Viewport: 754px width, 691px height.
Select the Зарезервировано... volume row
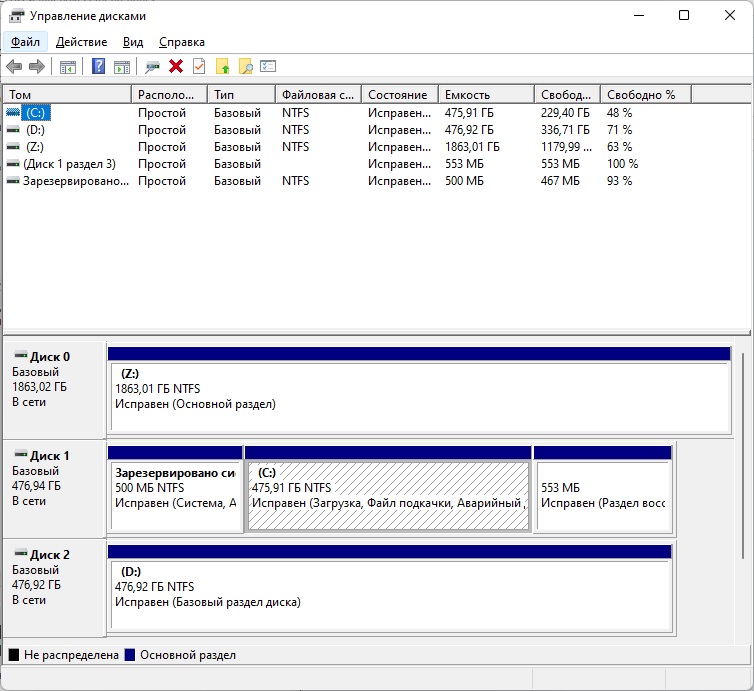76,181
